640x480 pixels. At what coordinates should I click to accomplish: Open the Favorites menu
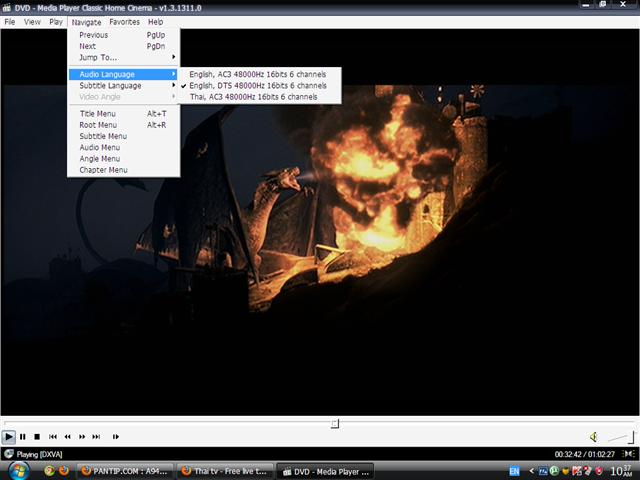[124, 22]
